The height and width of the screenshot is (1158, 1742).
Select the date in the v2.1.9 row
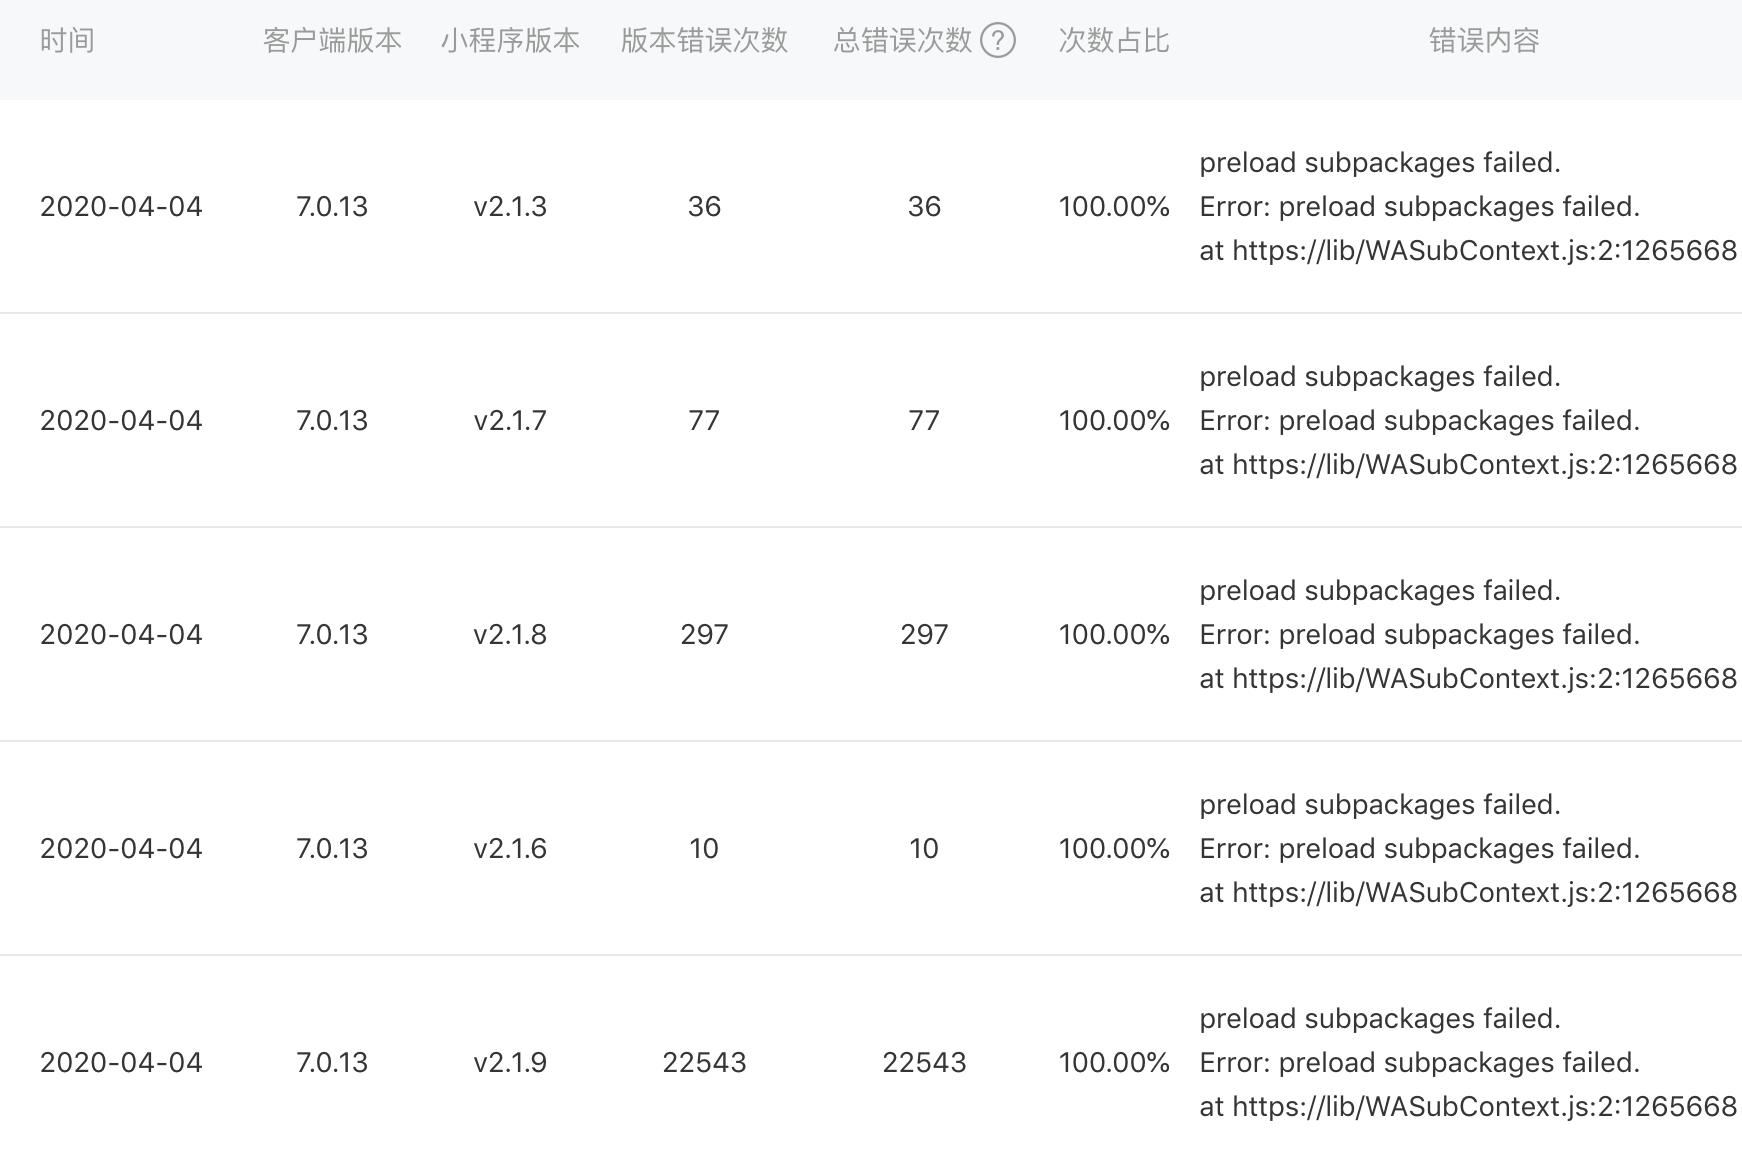[121, 1063]
